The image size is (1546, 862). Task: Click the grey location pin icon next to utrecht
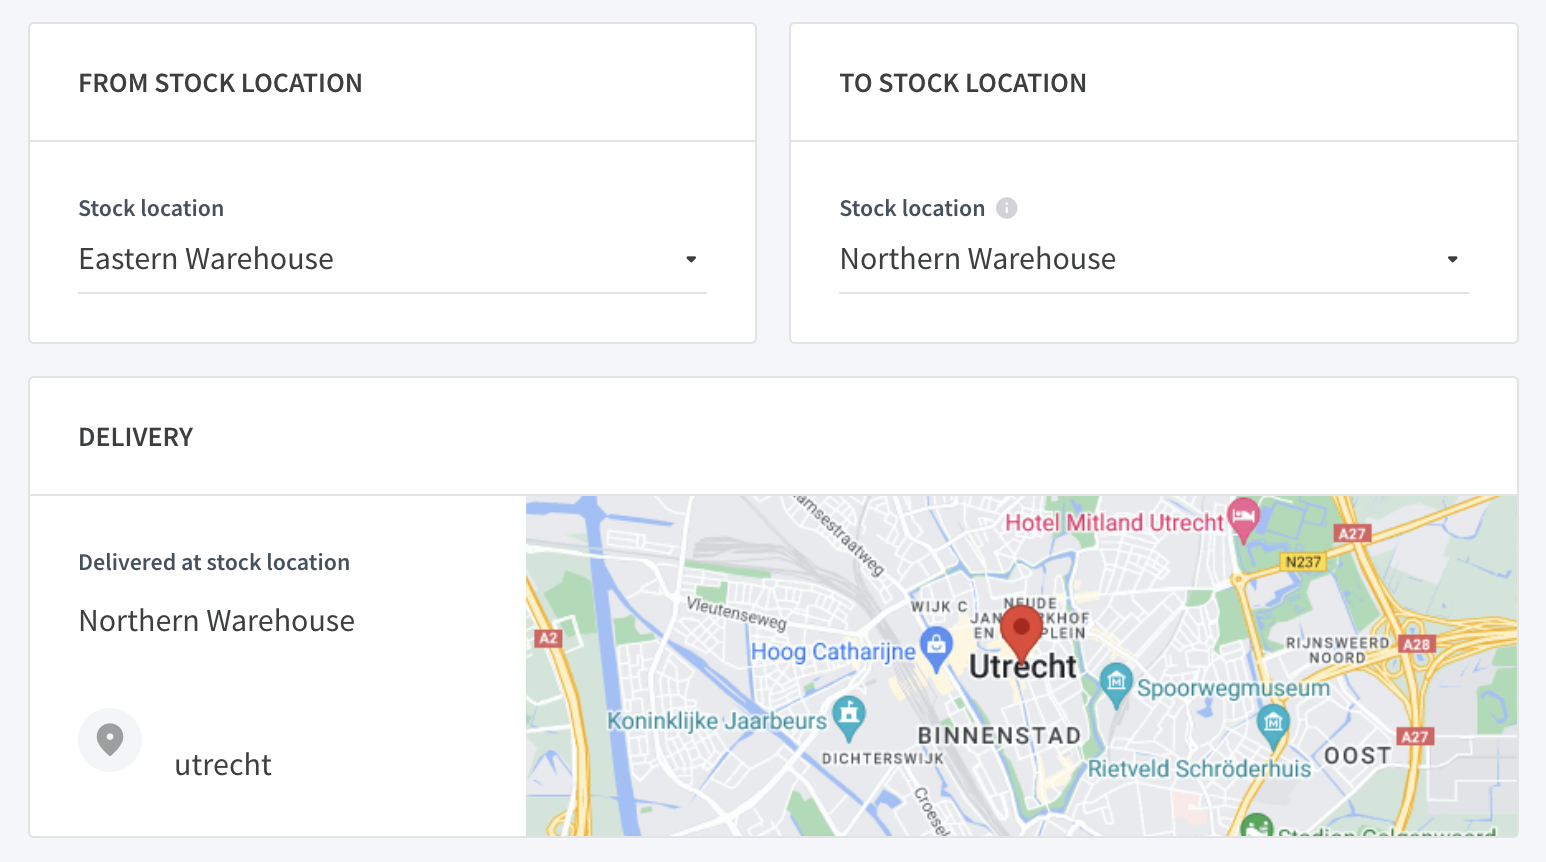110,740
